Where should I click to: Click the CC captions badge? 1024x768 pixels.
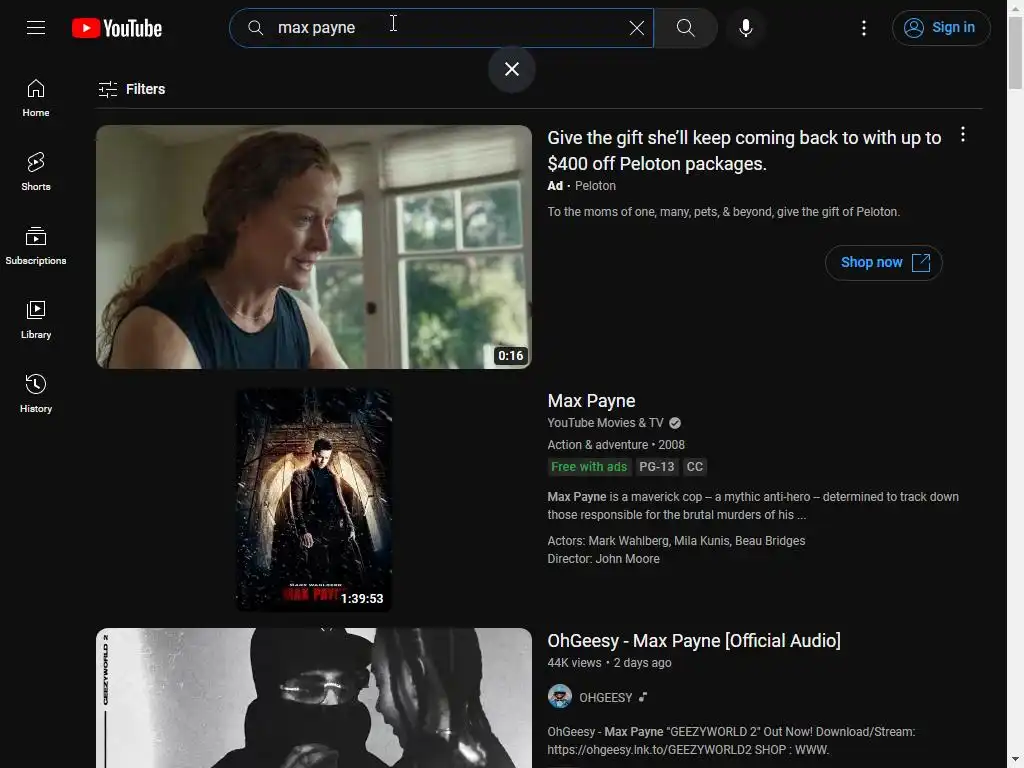(695, 466)
